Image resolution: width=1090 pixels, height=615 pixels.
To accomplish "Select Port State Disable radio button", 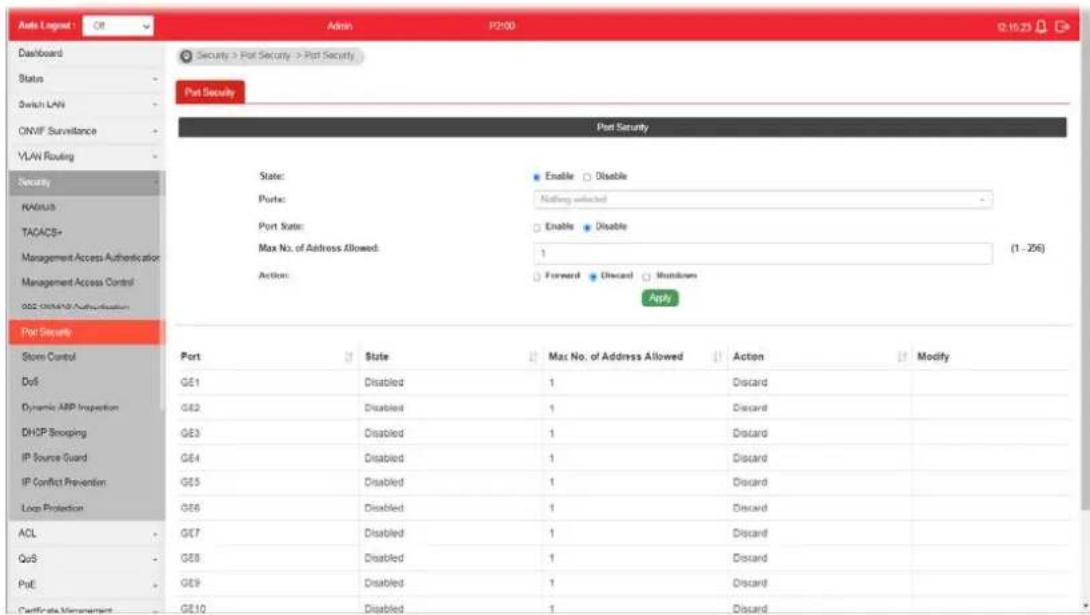I will [587, 227].
